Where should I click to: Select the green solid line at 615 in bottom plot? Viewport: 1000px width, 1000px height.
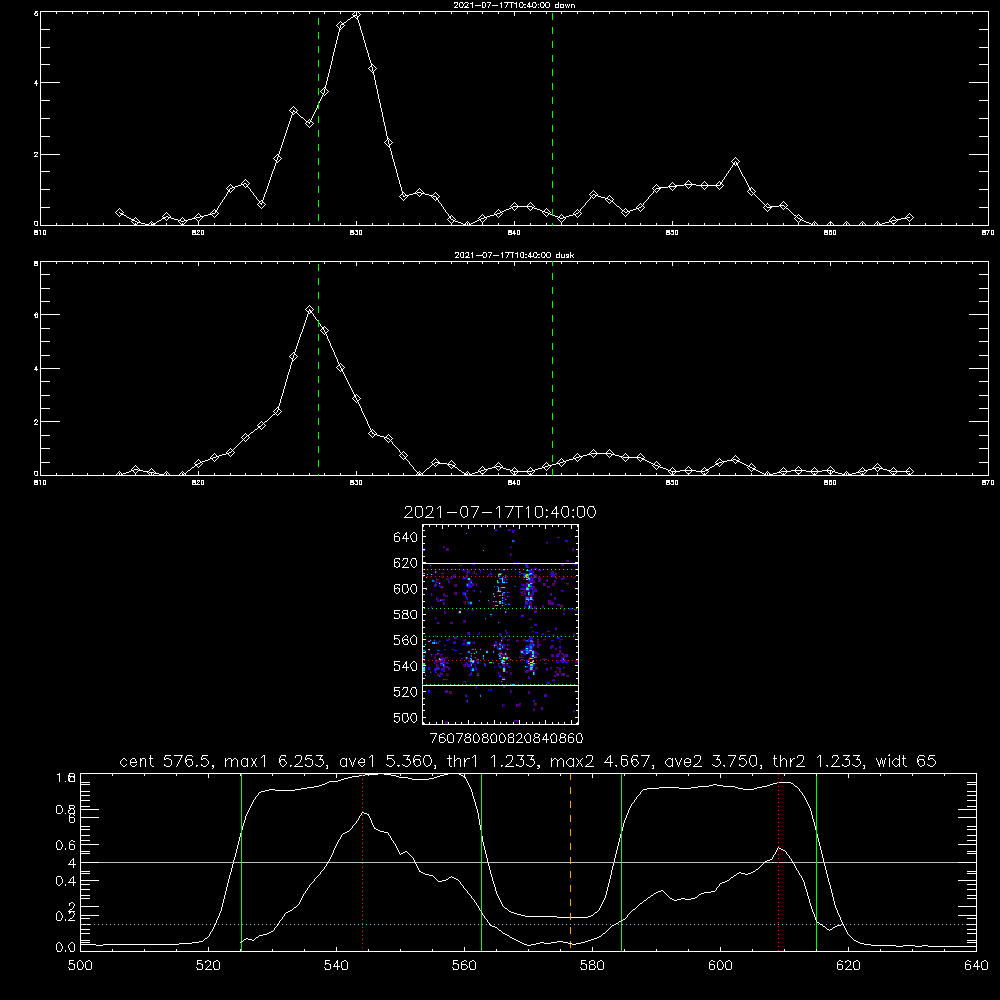click(816, 861)
